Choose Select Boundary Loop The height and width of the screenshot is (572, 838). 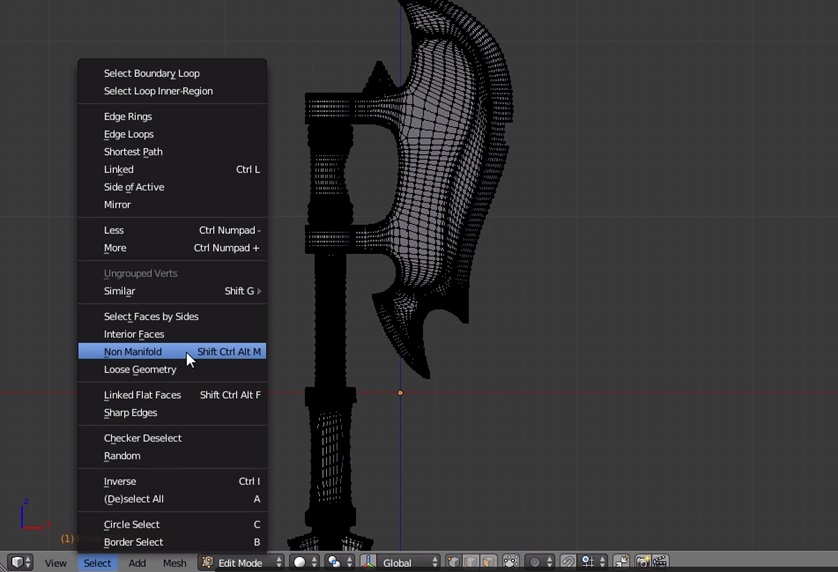[x=172, y=73]
